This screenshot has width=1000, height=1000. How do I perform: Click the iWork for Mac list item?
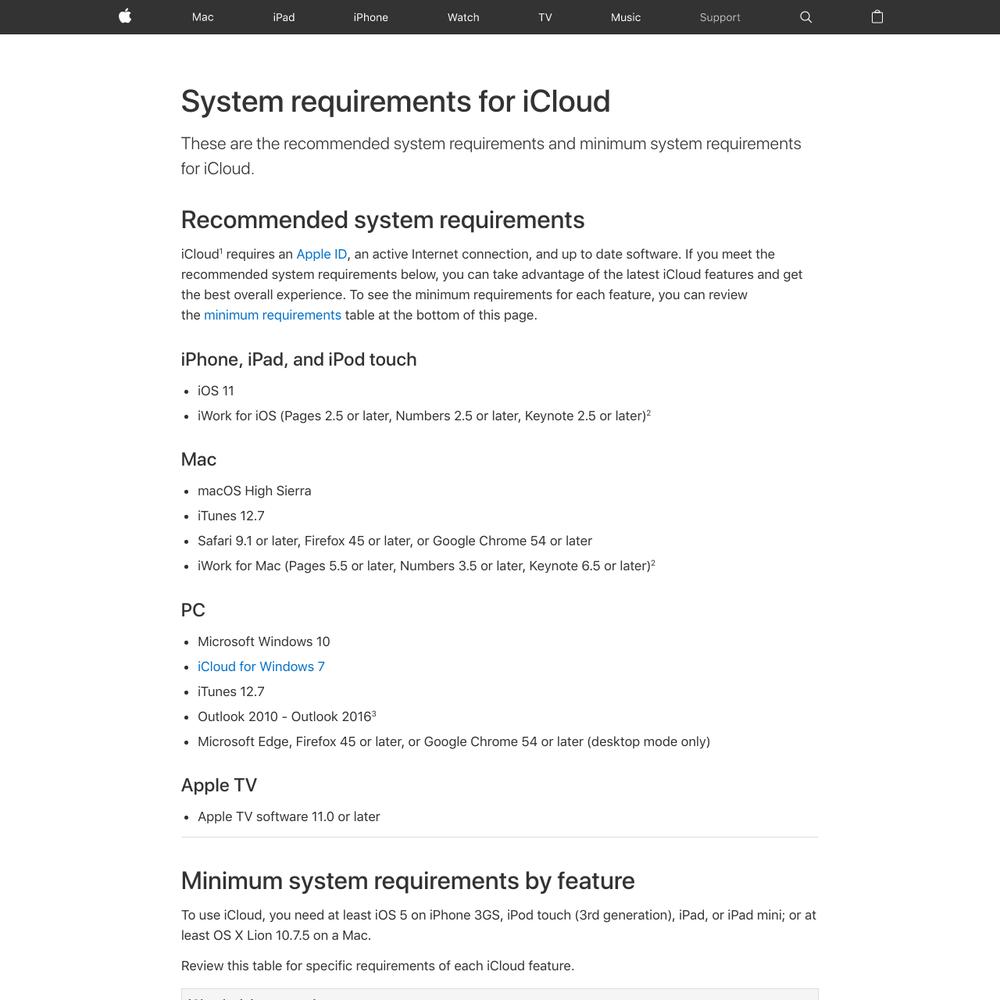[x=427, y=566]
